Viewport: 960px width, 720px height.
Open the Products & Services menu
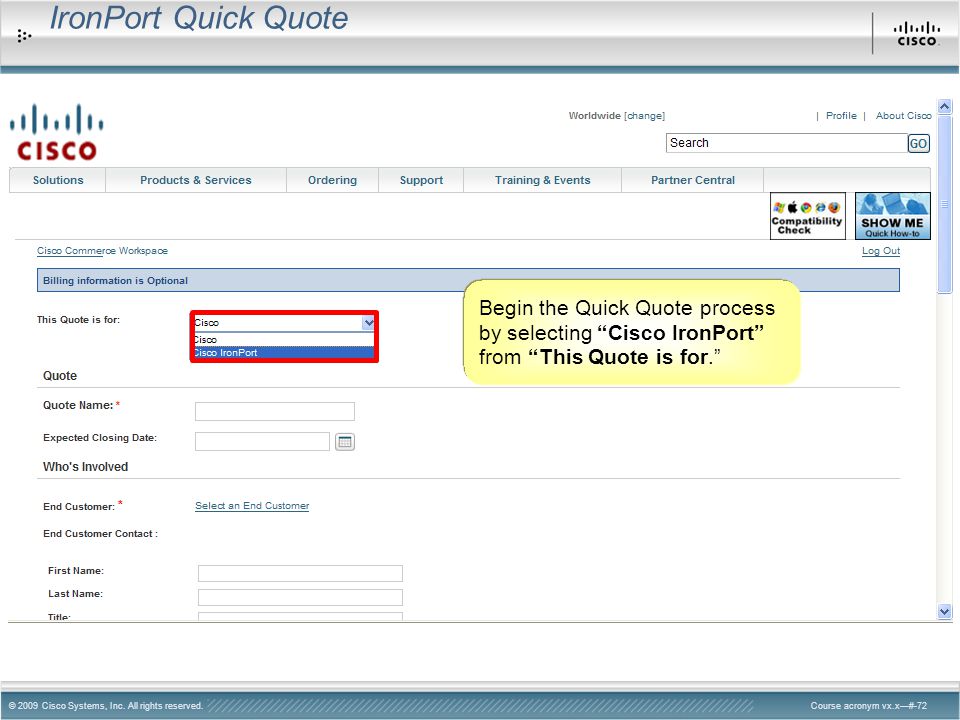(196, 180)
